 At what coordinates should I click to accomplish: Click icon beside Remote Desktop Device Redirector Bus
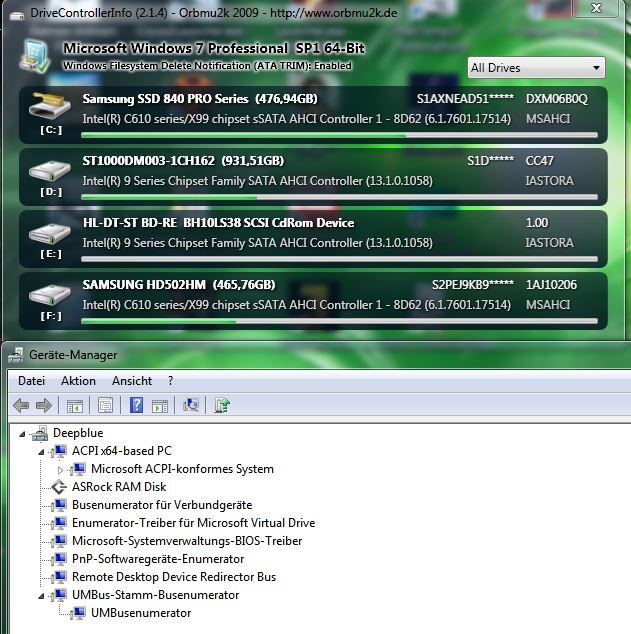(x=59, y=577)
